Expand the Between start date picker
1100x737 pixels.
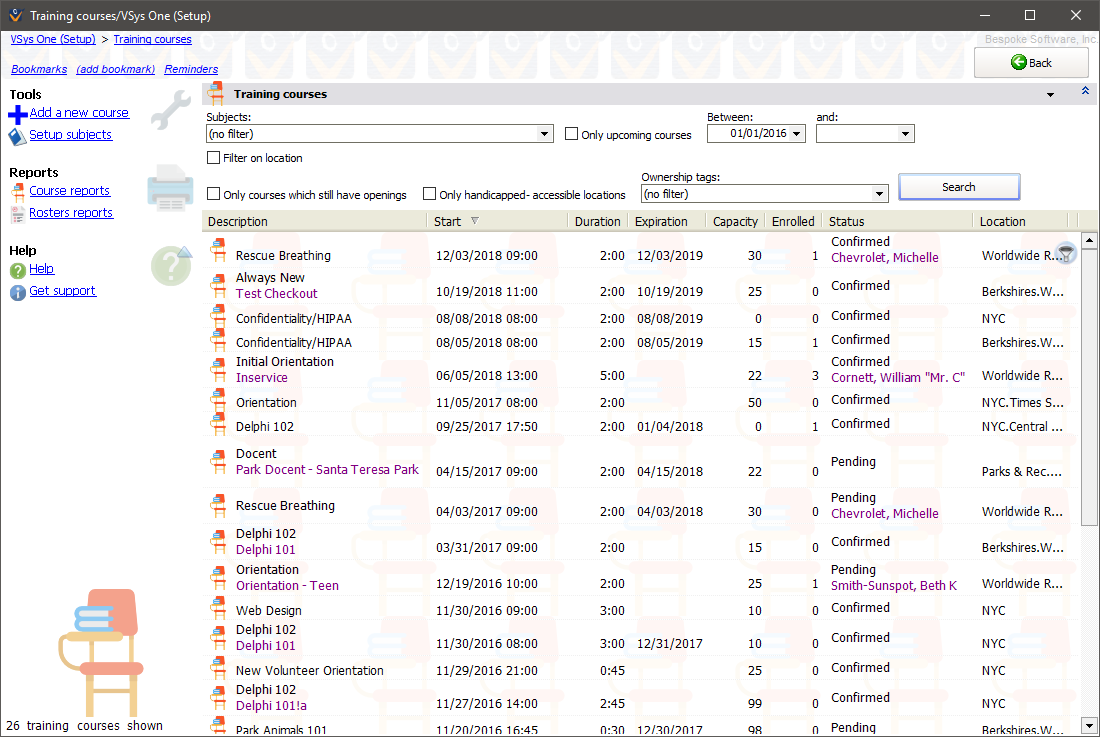797,134
